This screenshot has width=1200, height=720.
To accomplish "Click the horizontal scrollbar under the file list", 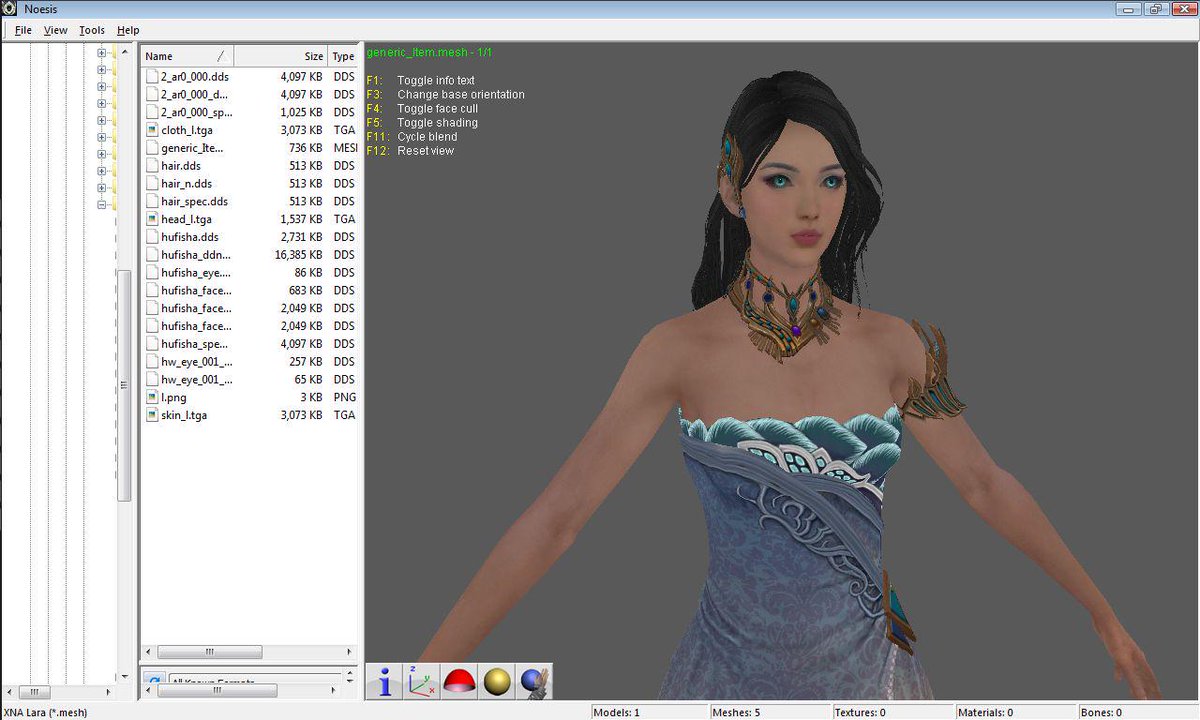I will 210,651.
